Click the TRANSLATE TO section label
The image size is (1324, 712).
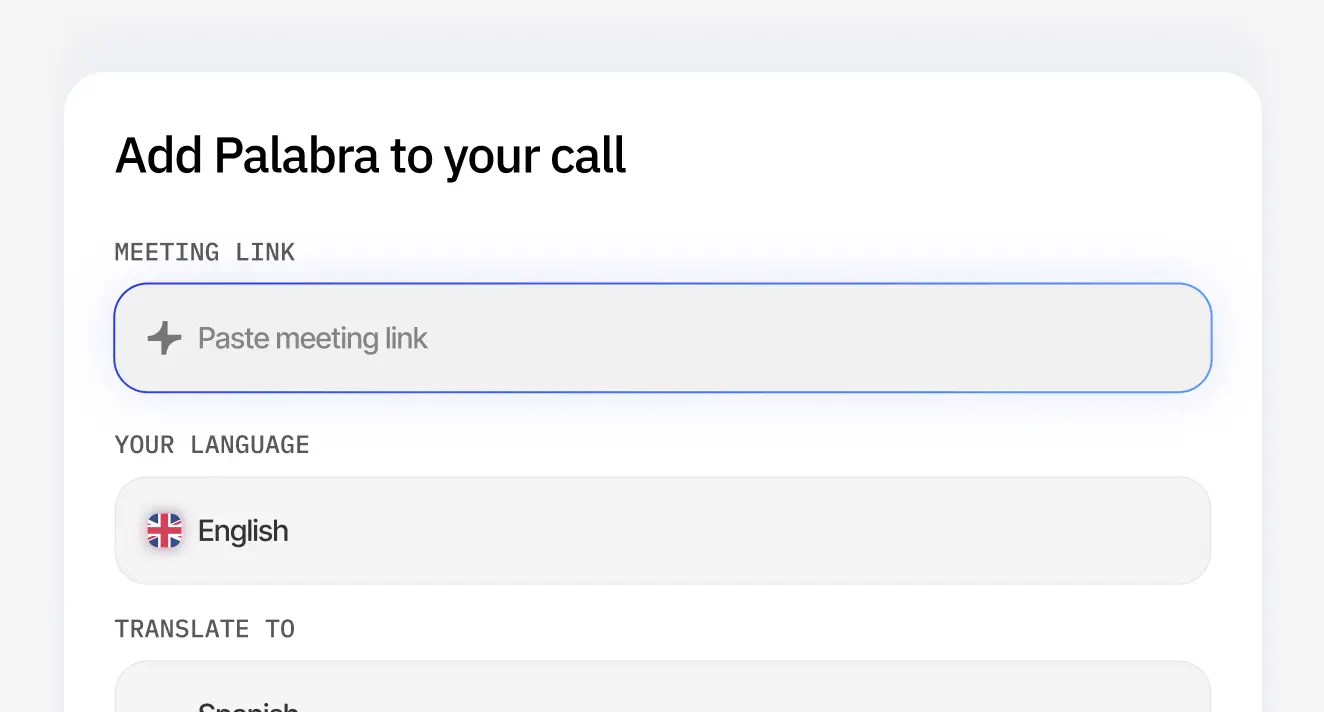click(x=204, y=628)
